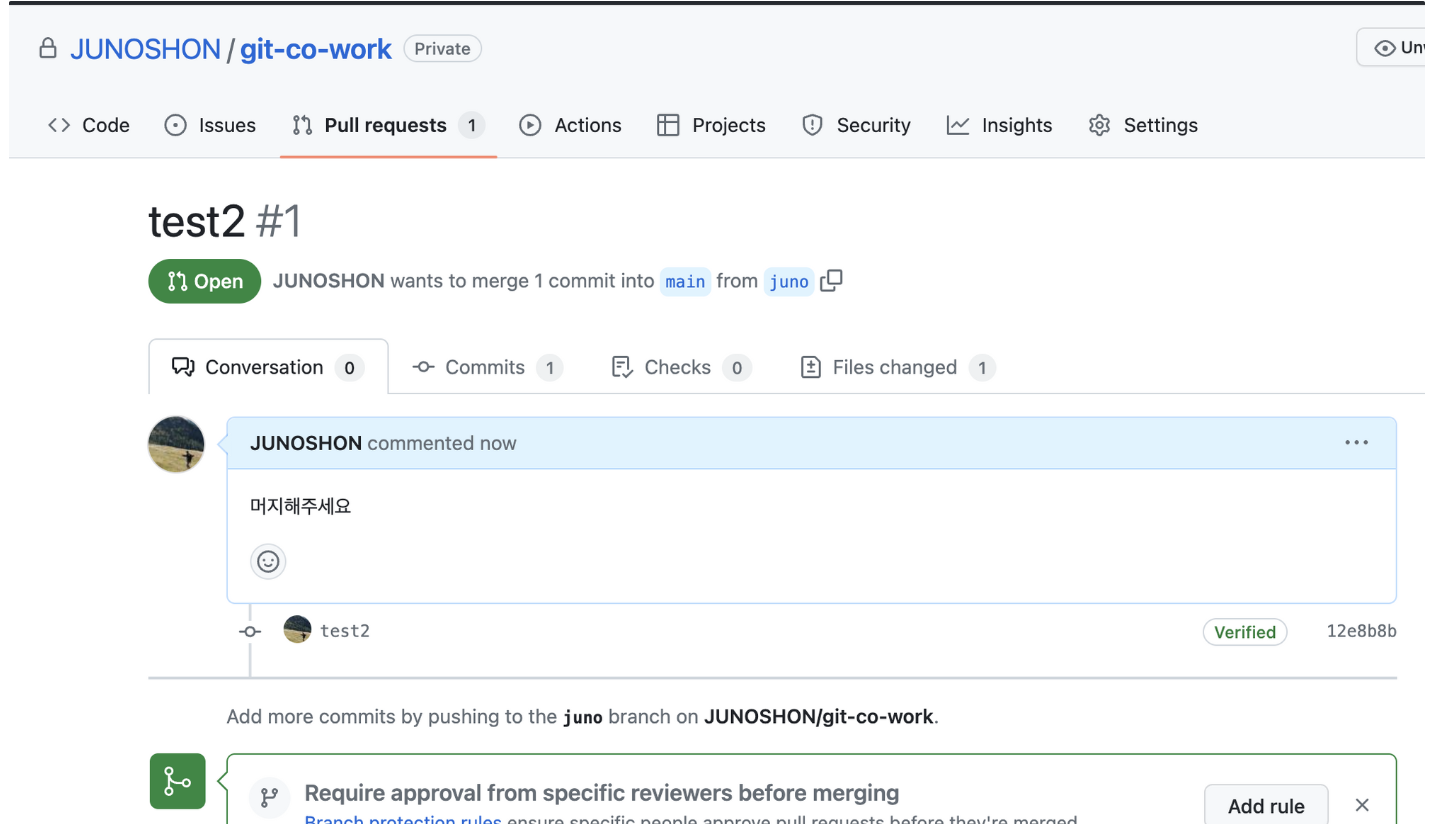Click the Pull requests counter badge
Screen dimensions: 1430x824
(472, 125)
